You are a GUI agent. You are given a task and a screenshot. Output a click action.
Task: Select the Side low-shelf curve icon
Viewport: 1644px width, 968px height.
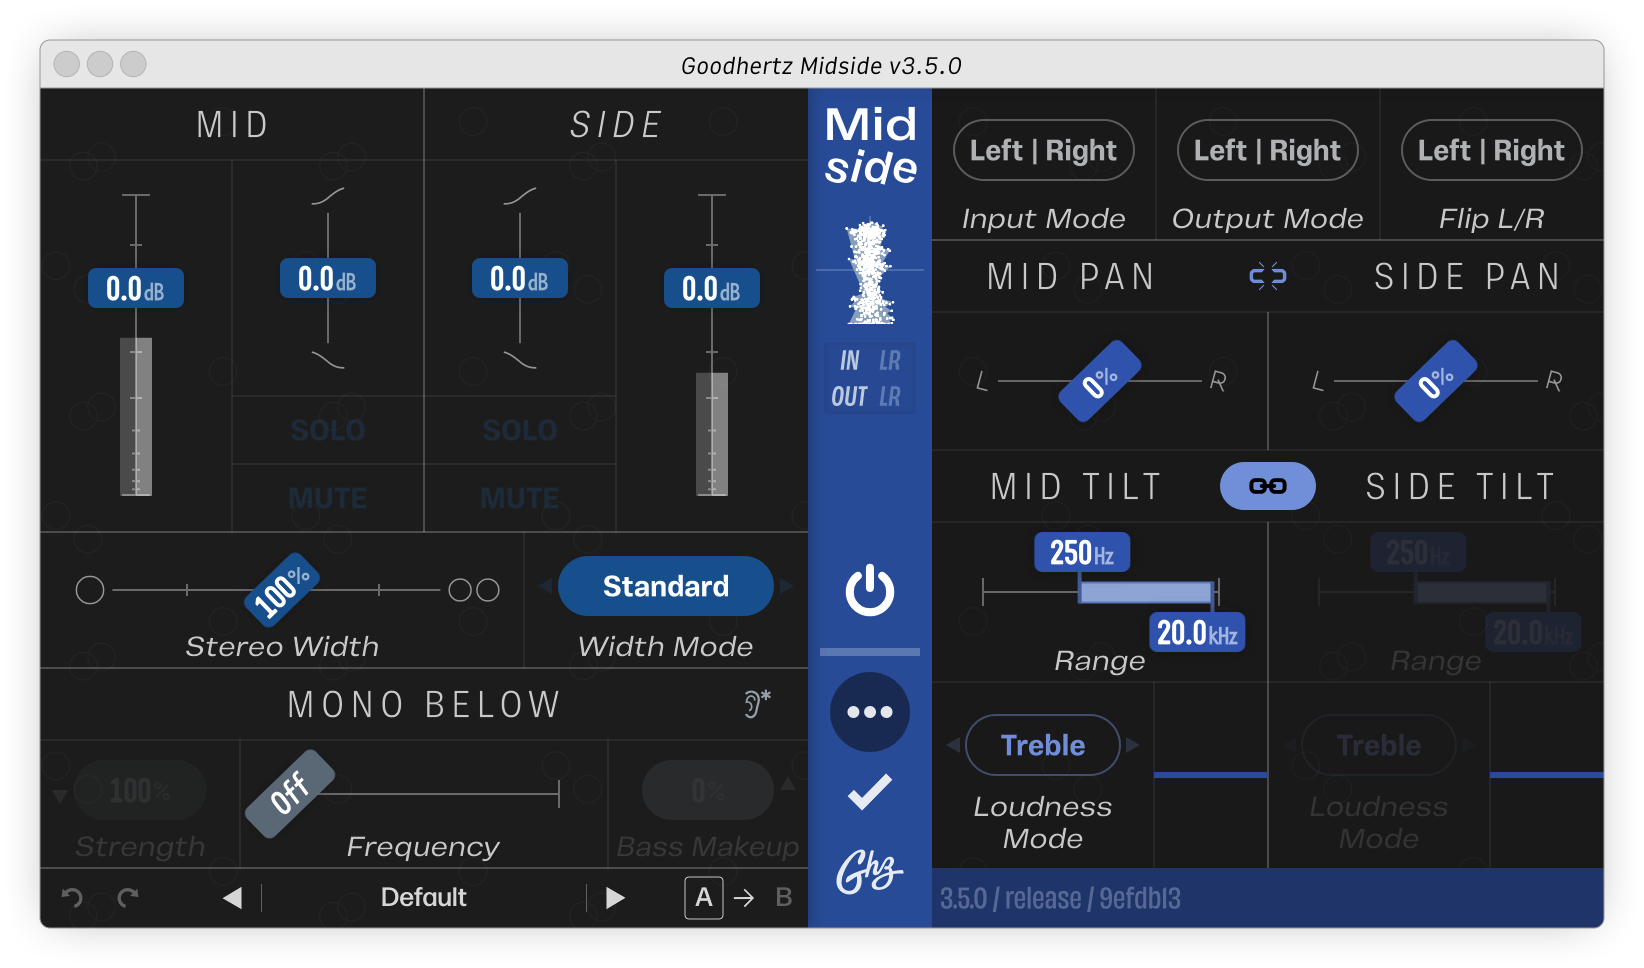pos(520,360)
